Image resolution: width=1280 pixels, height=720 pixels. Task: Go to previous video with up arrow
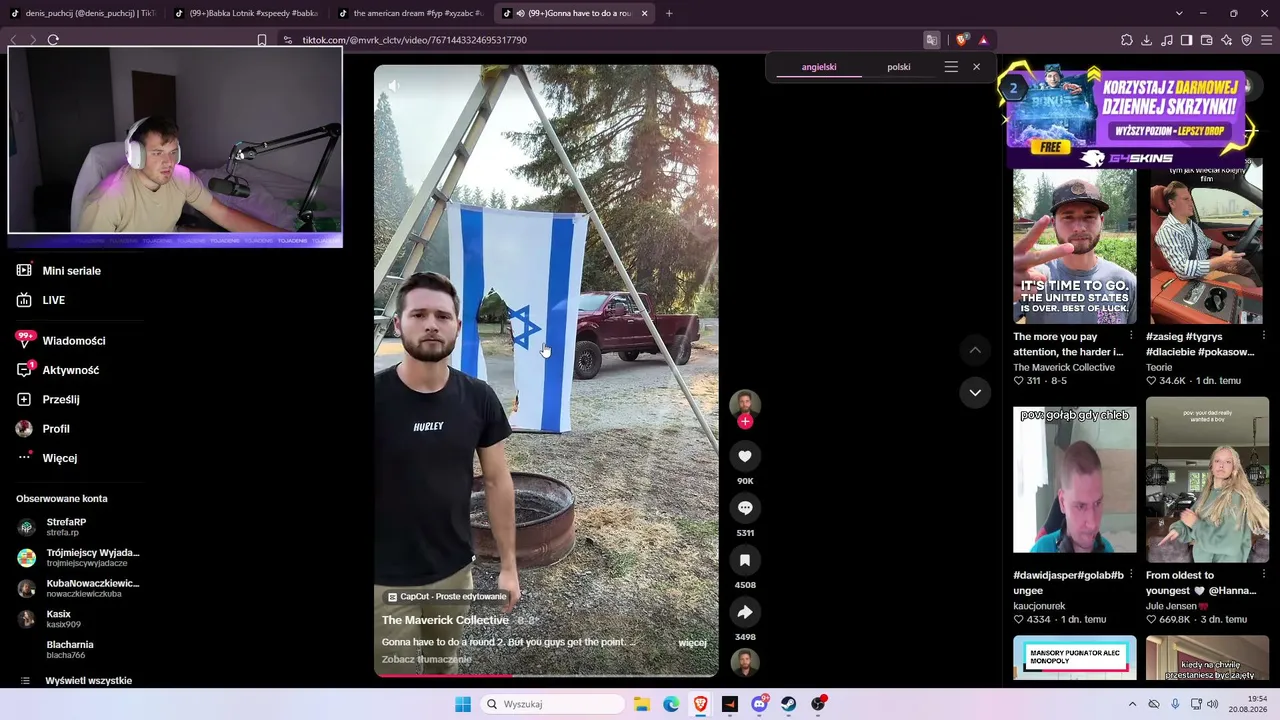pos(975,350)
